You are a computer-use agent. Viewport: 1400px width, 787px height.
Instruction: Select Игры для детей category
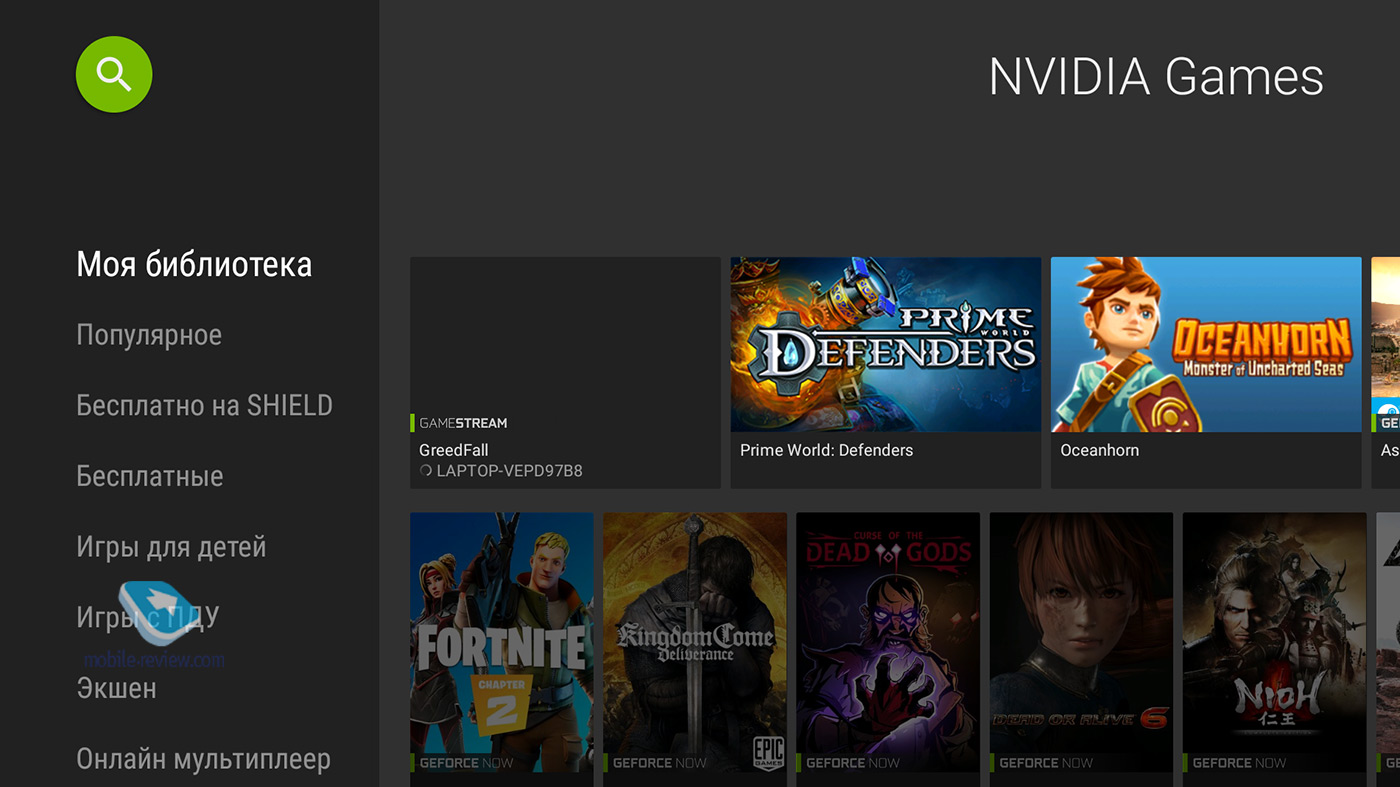coord(171,547)
